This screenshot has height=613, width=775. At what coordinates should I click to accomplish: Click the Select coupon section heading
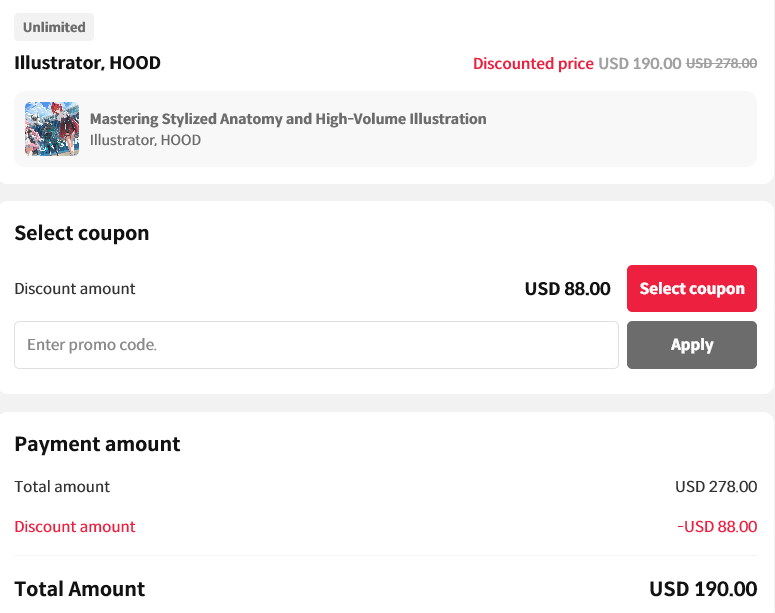(82, 233)
